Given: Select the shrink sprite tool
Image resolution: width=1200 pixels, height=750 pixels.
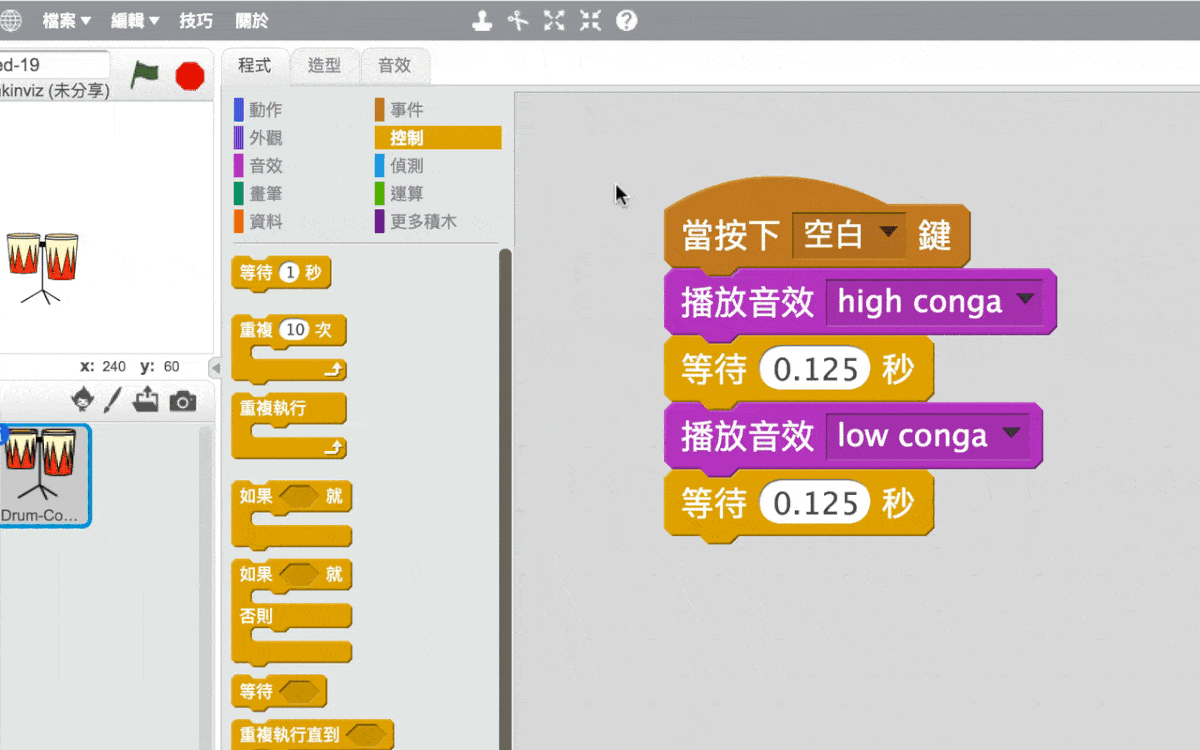Looking at the screenshot, I should coord(590,20).
